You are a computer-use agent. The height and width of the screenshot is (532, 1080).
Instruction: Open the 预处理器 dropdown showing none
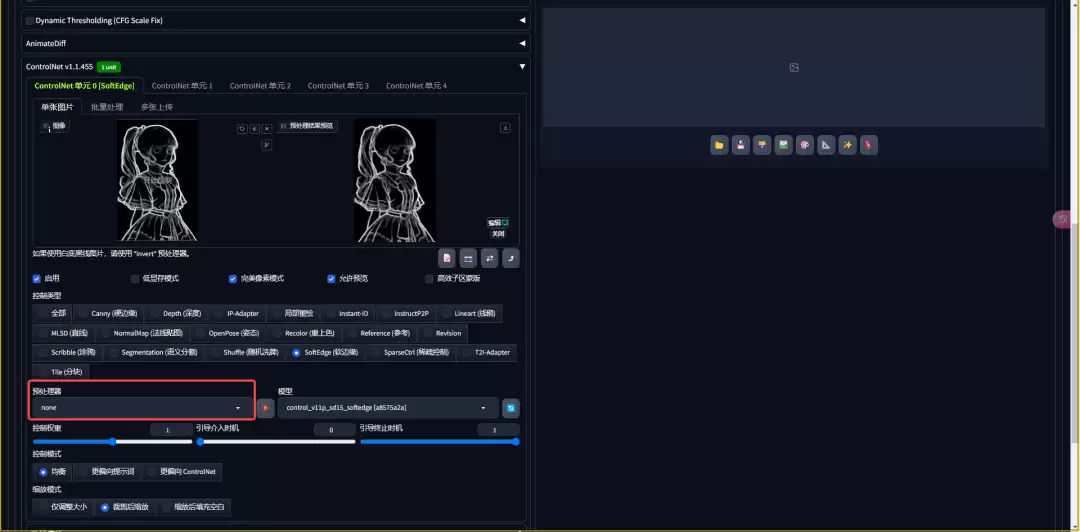(x=141, y=408)
